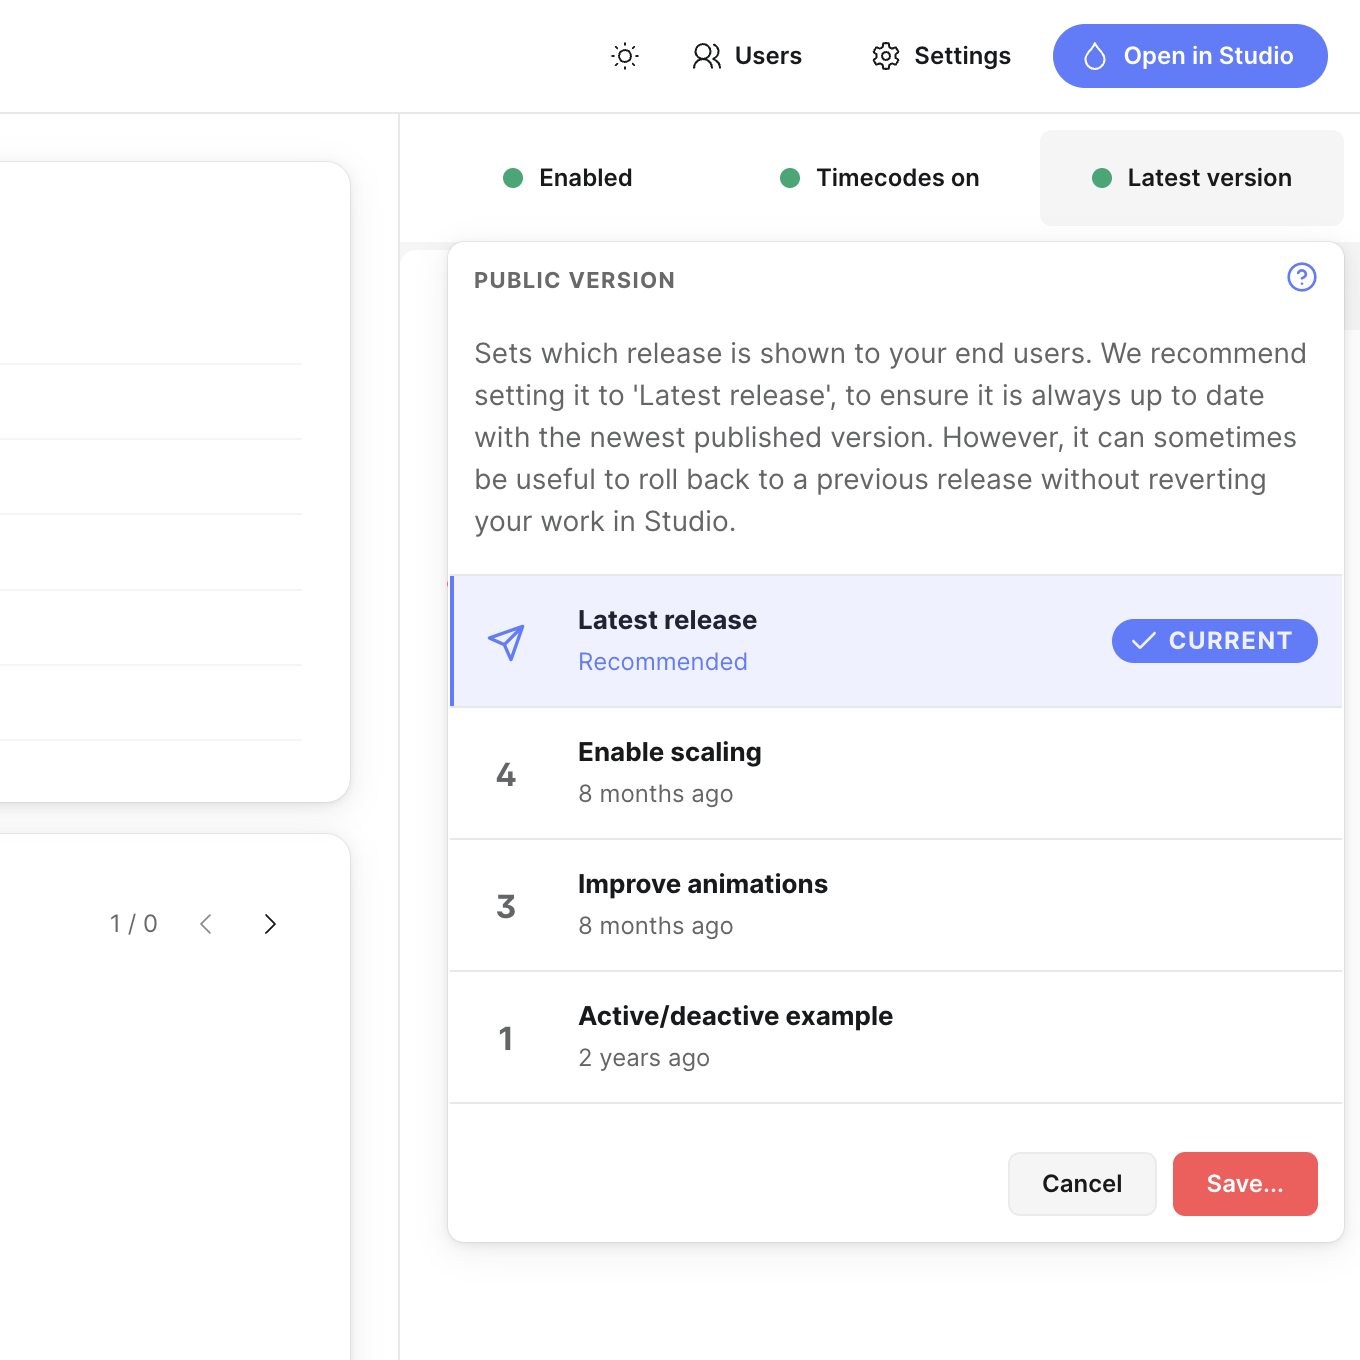
Task: Open the Users page
Action: click(x=747, y=56)
